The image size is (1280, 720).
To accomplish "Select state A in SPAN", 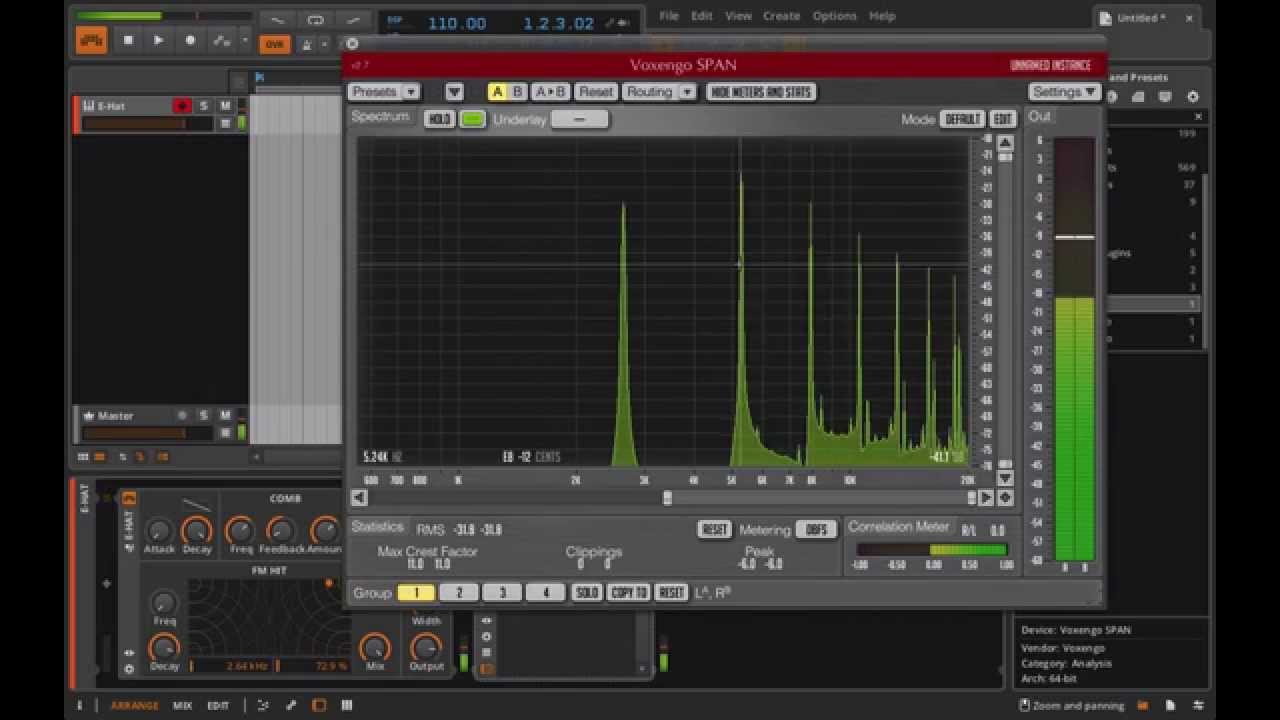I will pyautogui.click(x=497, y=92).
